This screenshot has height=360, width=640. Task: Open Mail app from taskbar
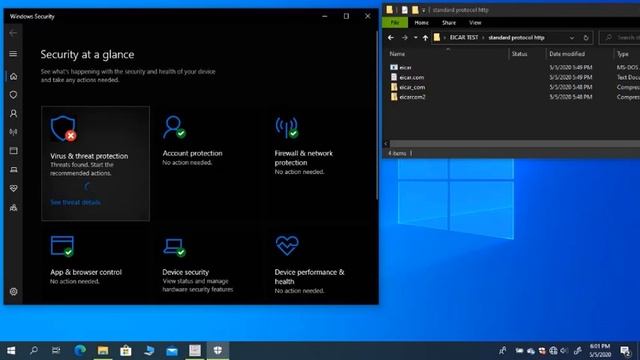(172, 351)
